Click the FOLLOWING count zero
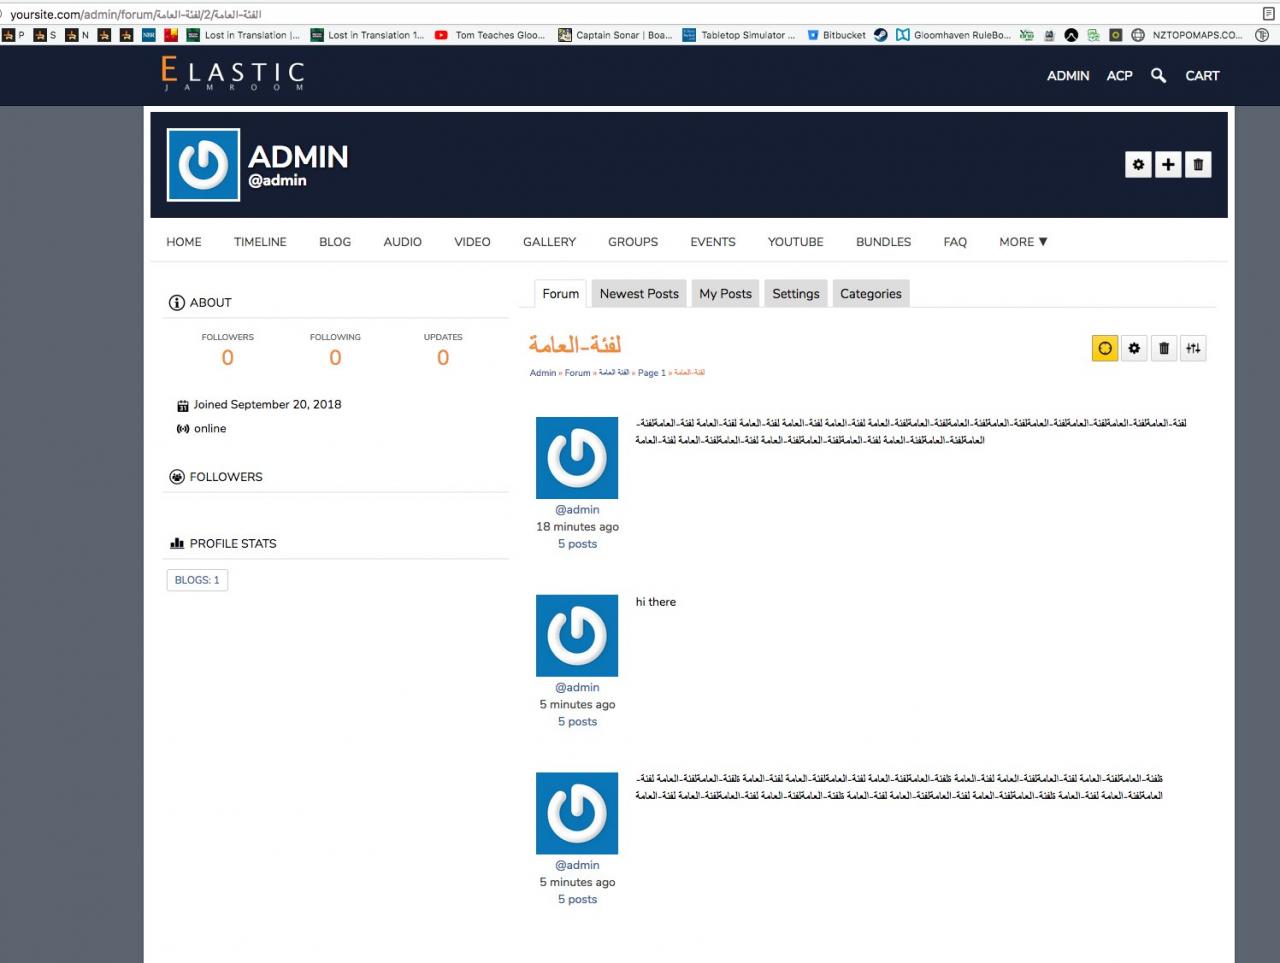 335,358
